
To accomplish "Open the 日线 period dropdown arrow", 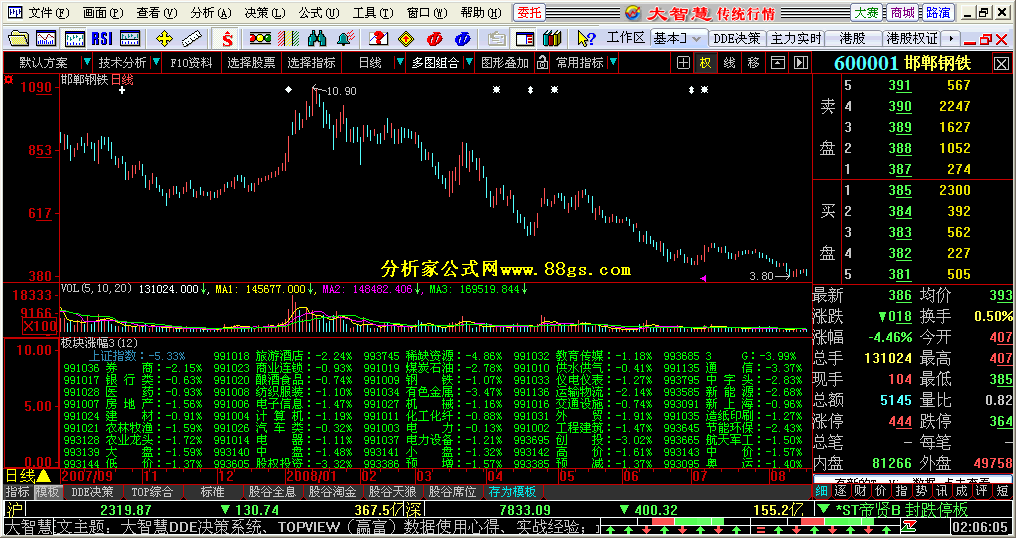I will click(x=400, y=63).
